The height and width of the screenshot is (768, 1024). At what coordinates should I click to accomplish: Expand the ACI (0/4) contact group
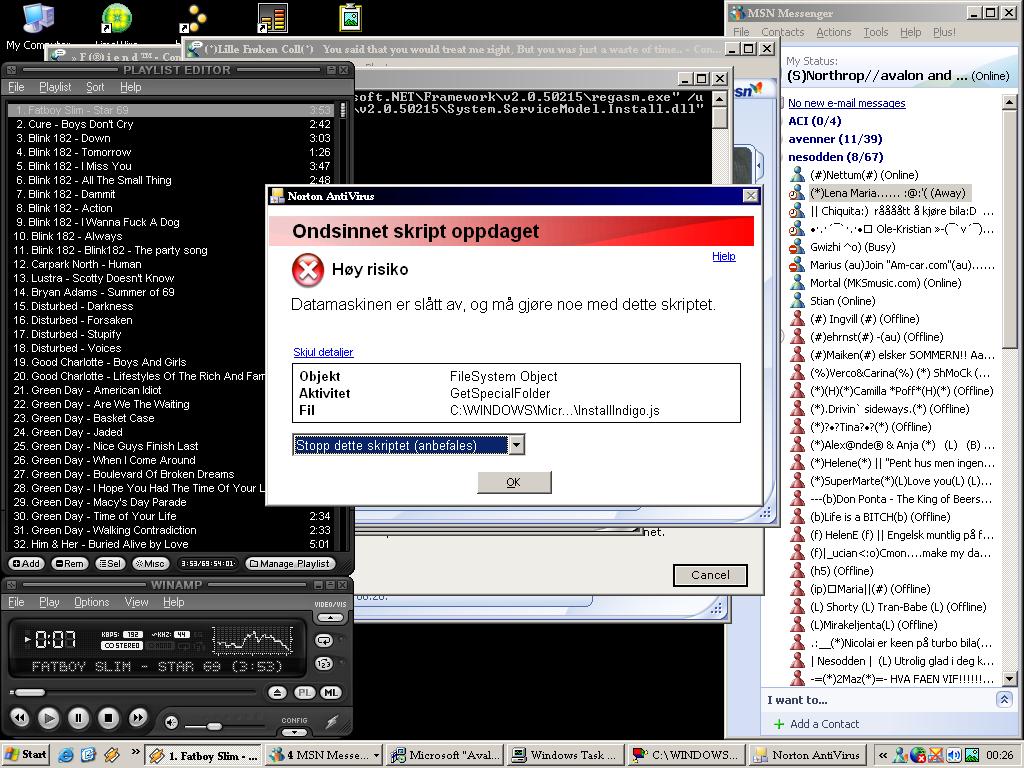(814, 121)
